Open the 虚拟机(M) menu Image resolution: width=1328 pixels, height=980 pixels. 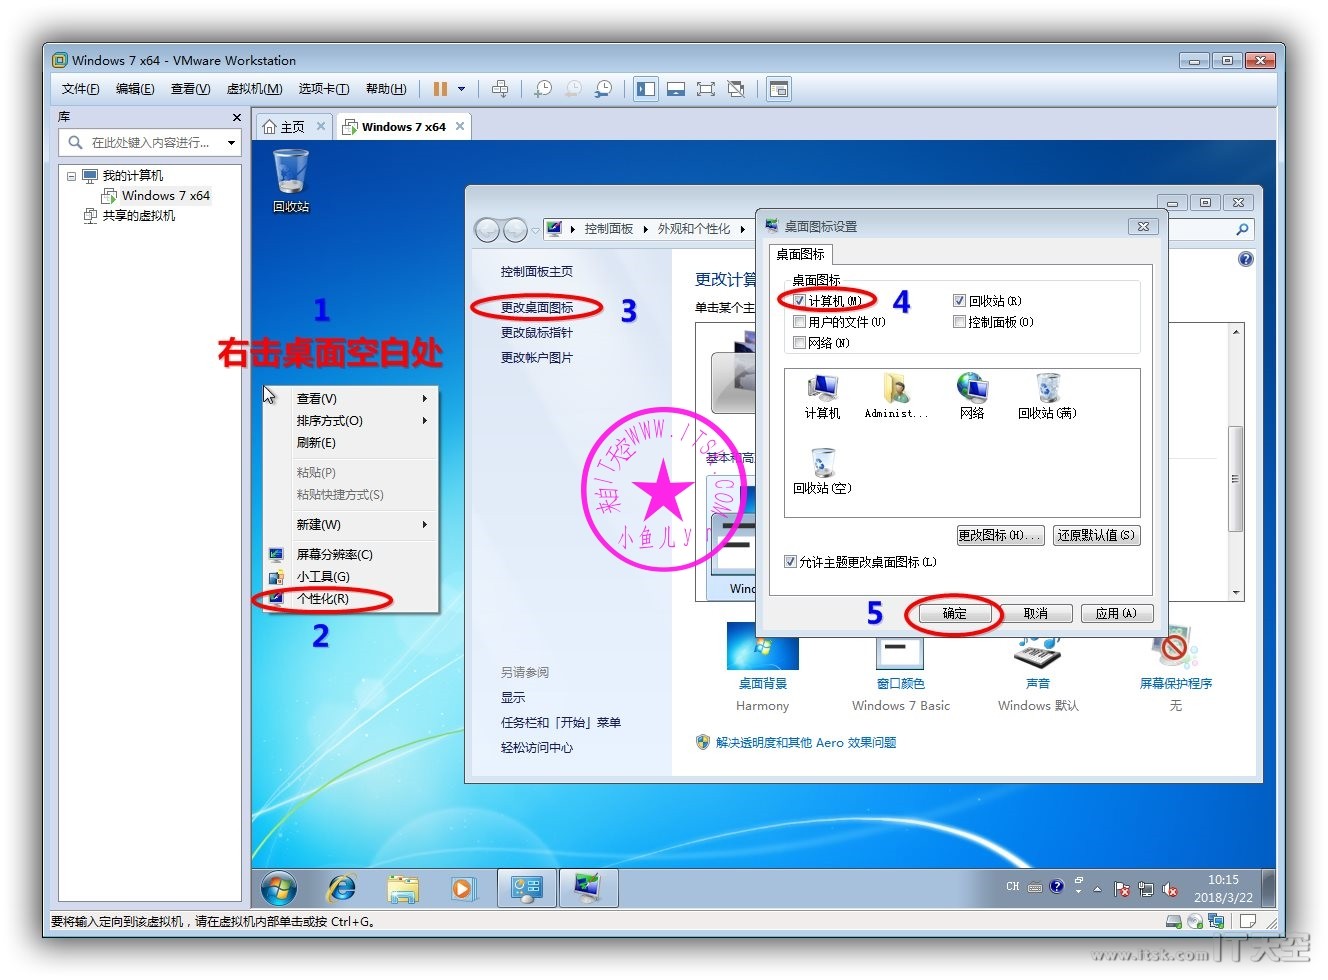[254, 89]
